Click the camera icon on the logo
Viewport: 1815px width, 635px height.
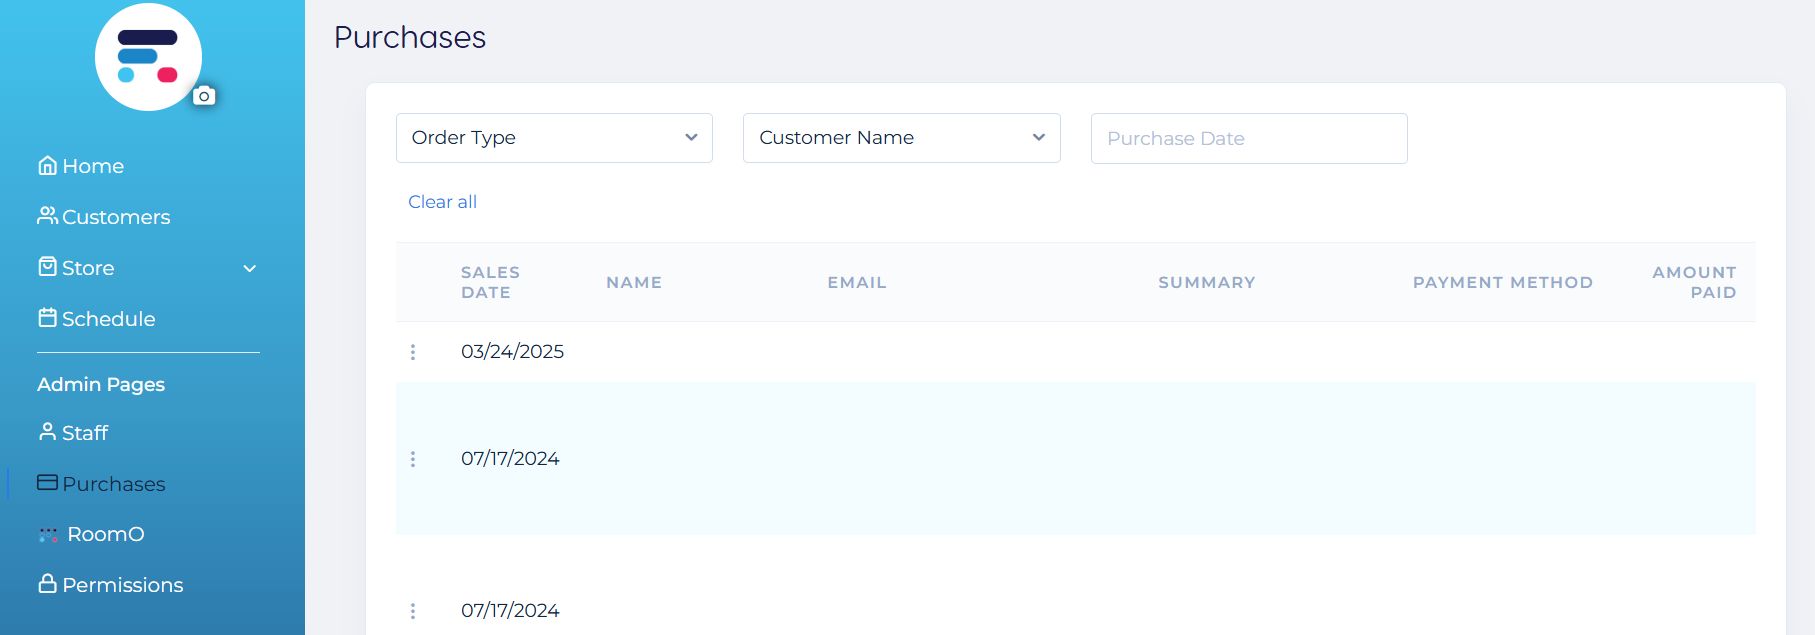click(204, 96)
